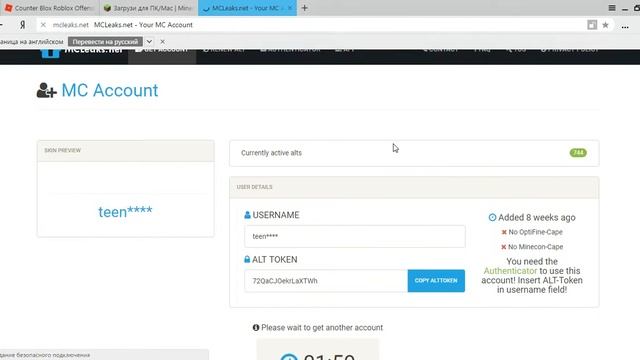Bookmark this page with star icon
The image size is (640, 360).
[605, 25]
